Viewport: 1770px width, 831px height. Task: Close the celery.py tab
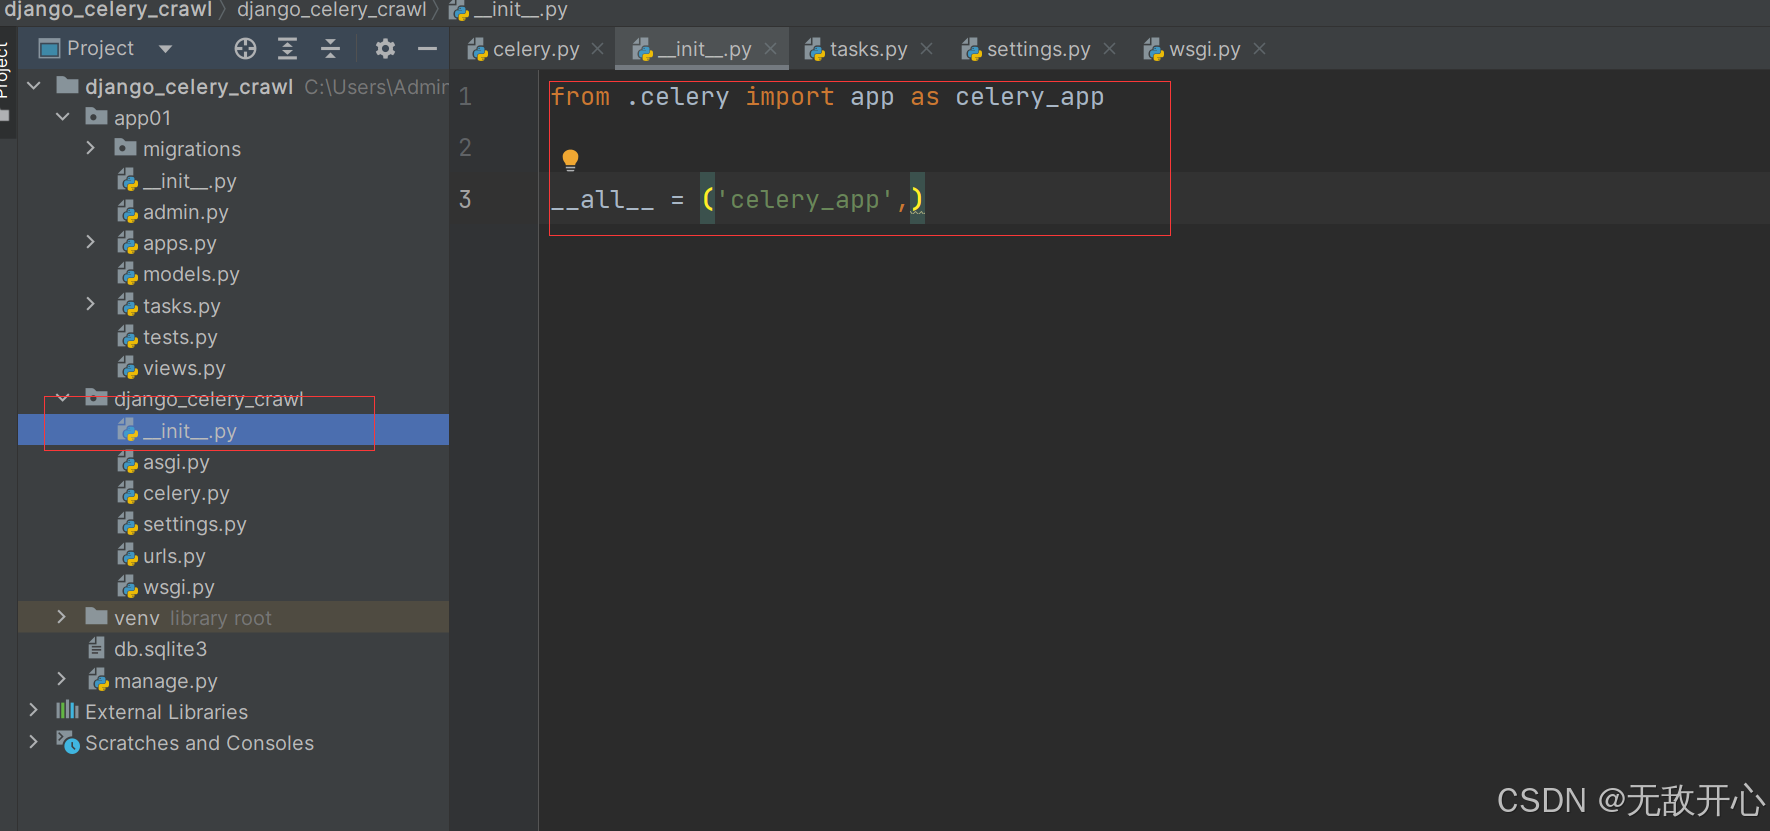598,49
